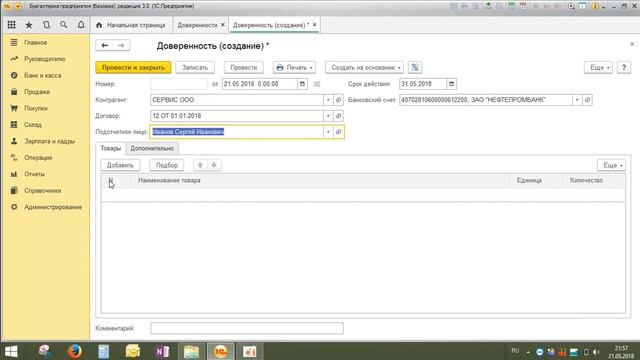Open Главное section in sidebar

[x=36, y=42]
